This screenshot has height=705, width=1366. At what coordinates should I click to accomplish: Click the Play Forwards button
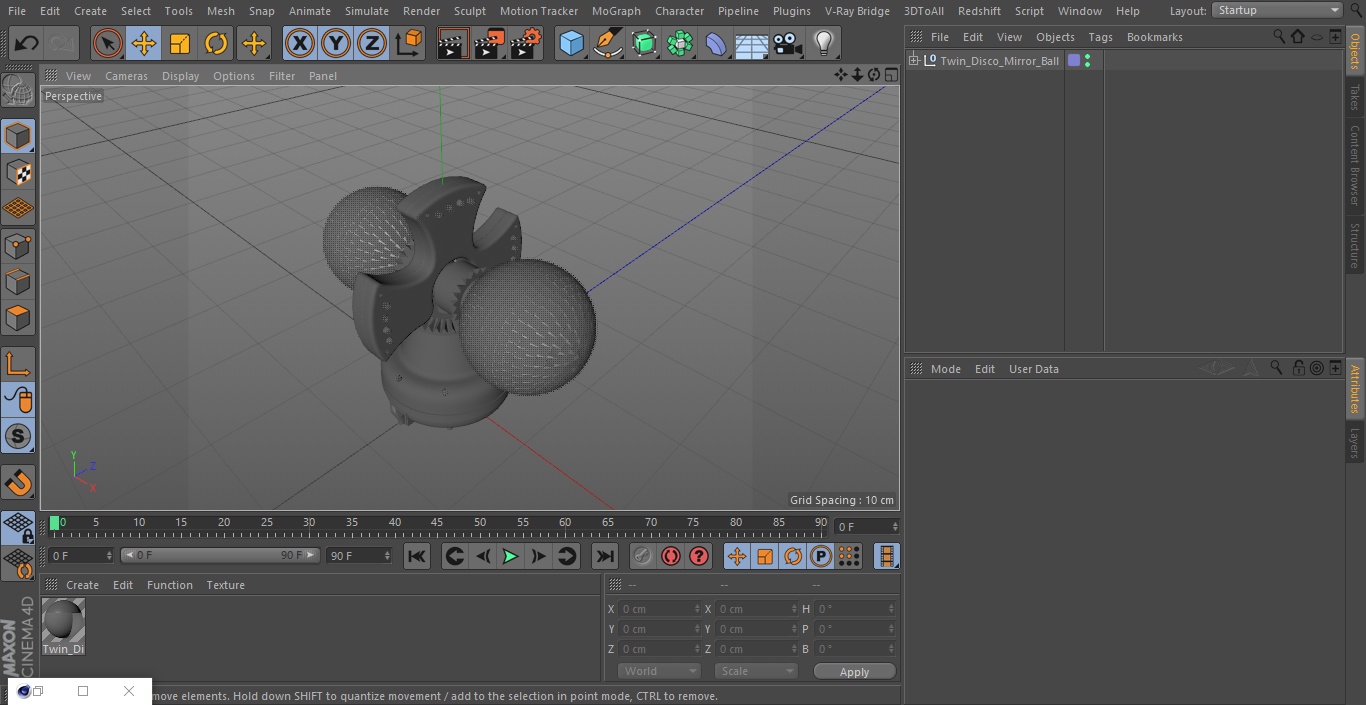point(510,556)
